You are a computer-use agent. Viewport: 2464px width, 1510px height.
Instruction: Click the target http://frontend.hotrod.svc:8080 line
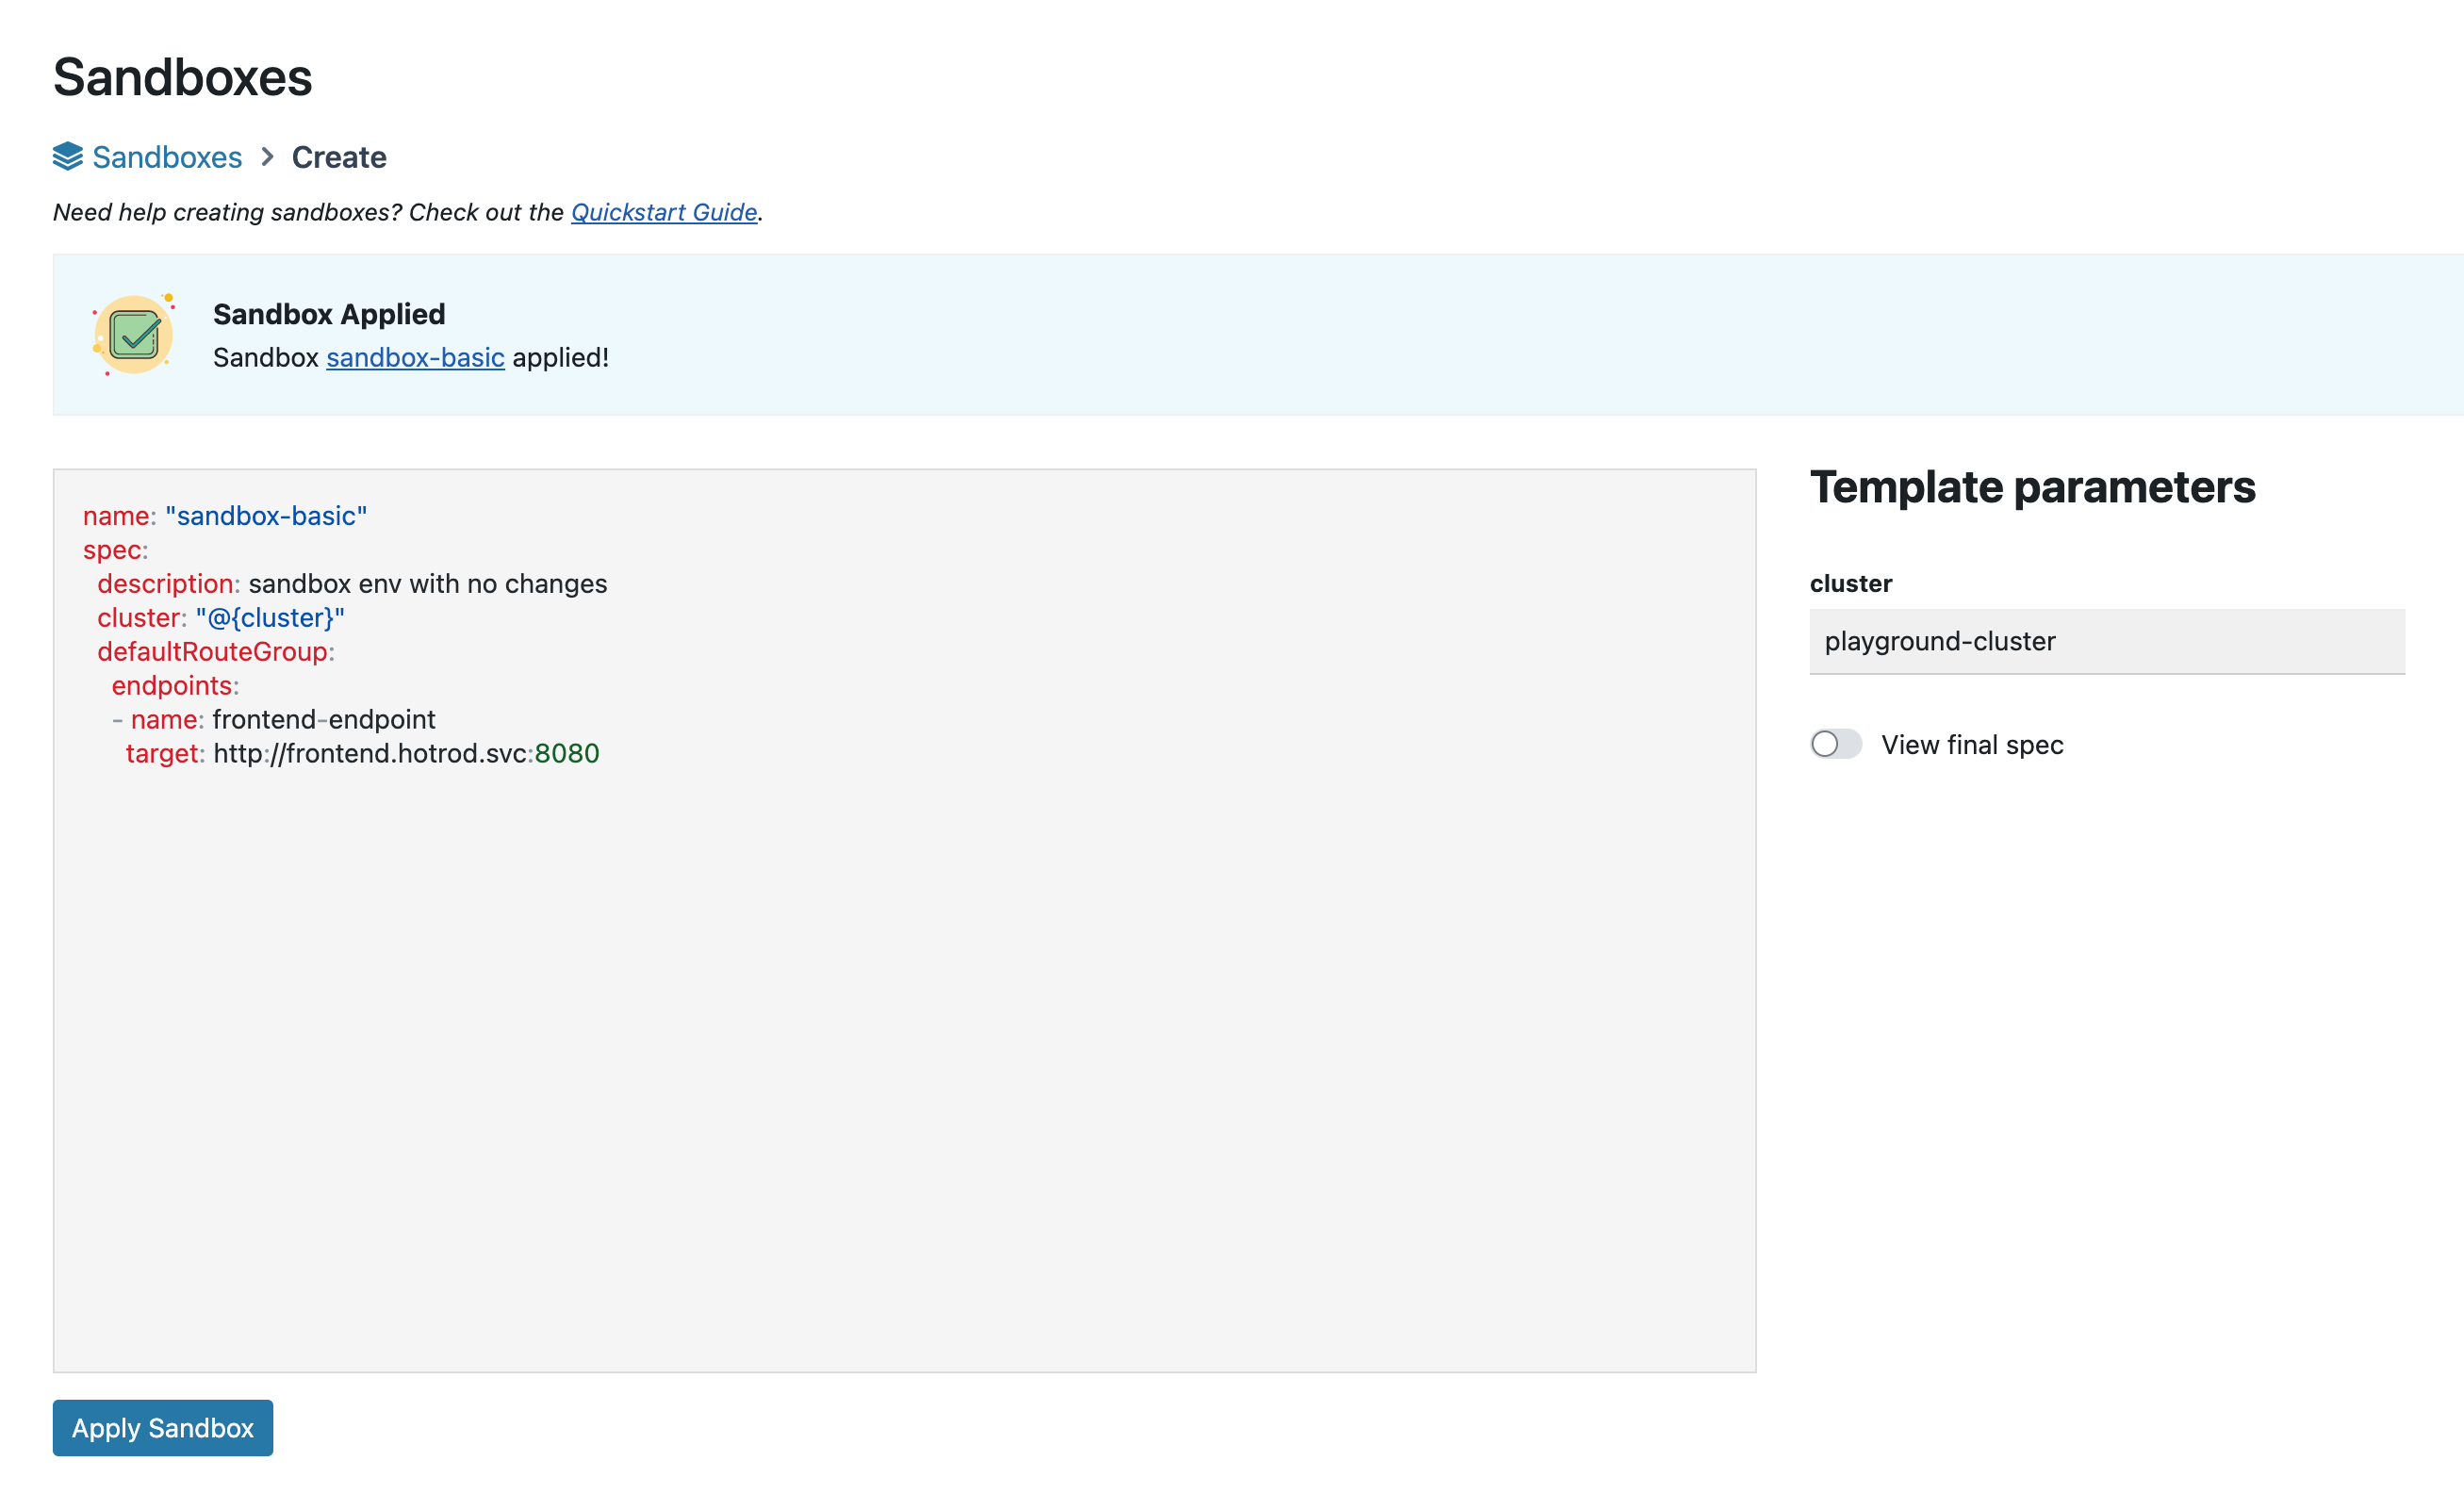[x=363, y=754]
